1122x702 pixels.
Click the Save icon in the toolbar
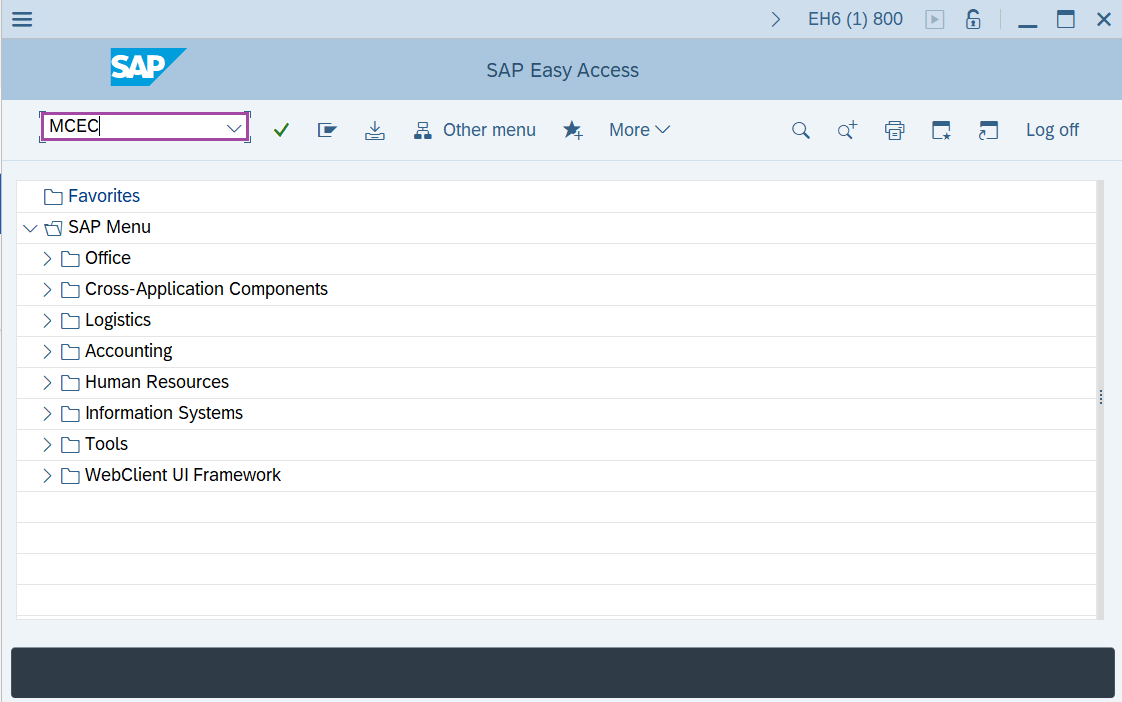click(375, 129)
